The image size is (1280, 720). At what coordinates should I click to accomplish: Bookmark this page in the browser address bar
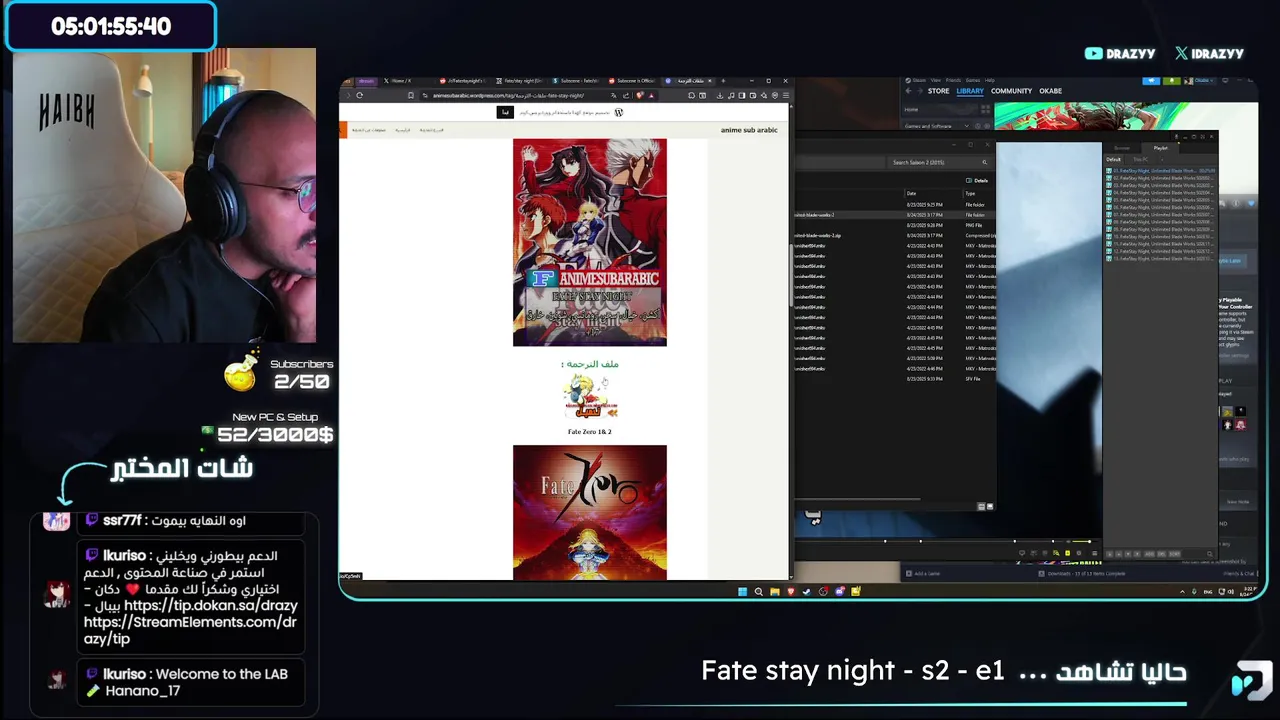tap(410, 95)
